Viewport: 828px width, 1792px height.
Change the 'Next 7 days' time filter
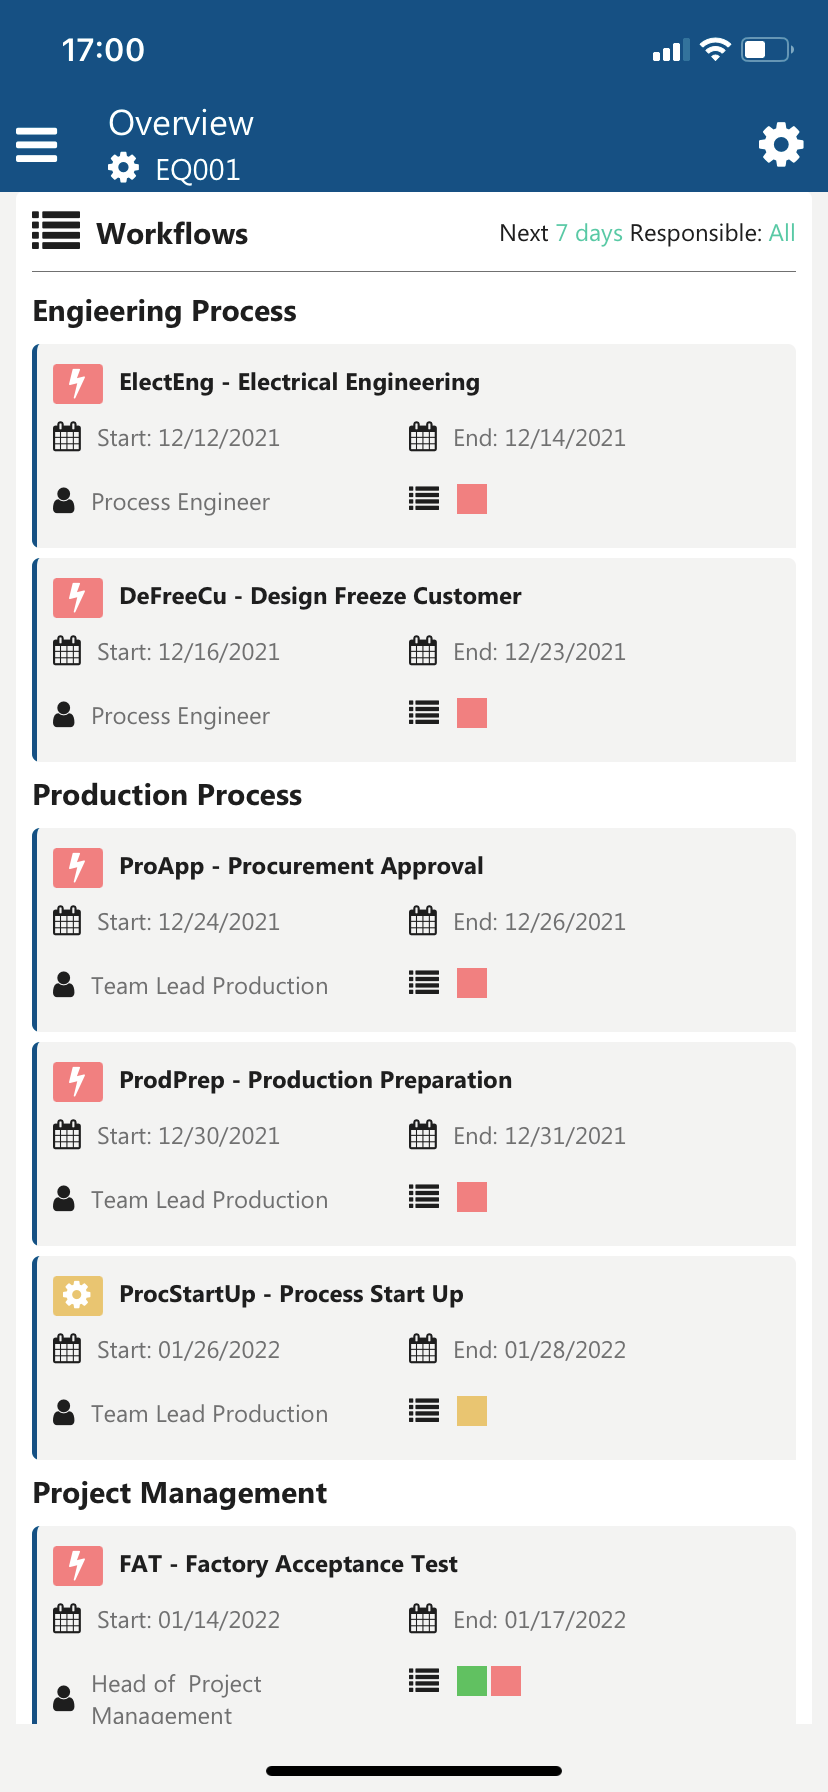(589, 233)
